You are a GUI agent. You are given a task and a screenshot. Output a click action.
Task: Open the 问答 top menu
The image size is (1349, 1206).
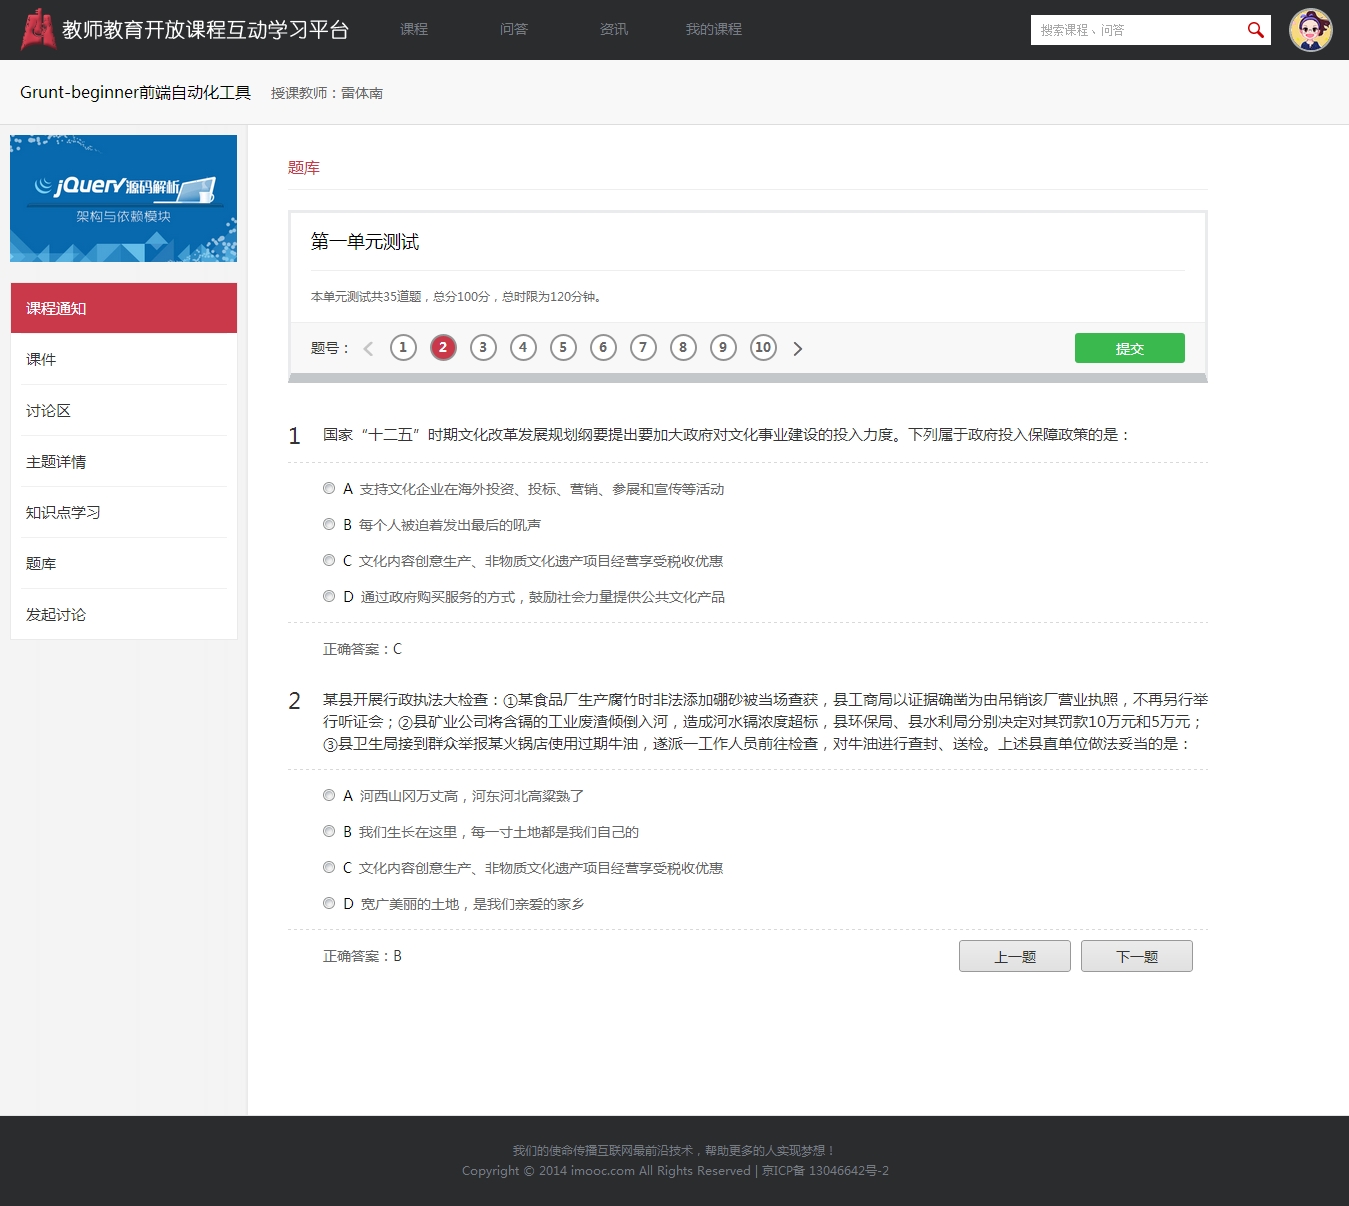tap(514, 29)
